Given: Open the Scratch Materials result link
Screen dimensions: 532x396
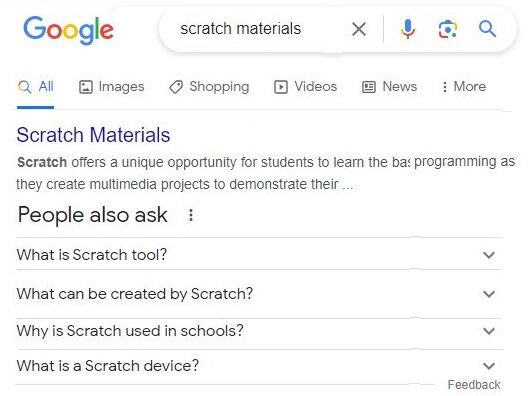Looking at the screenshot, I should [93, 135].
